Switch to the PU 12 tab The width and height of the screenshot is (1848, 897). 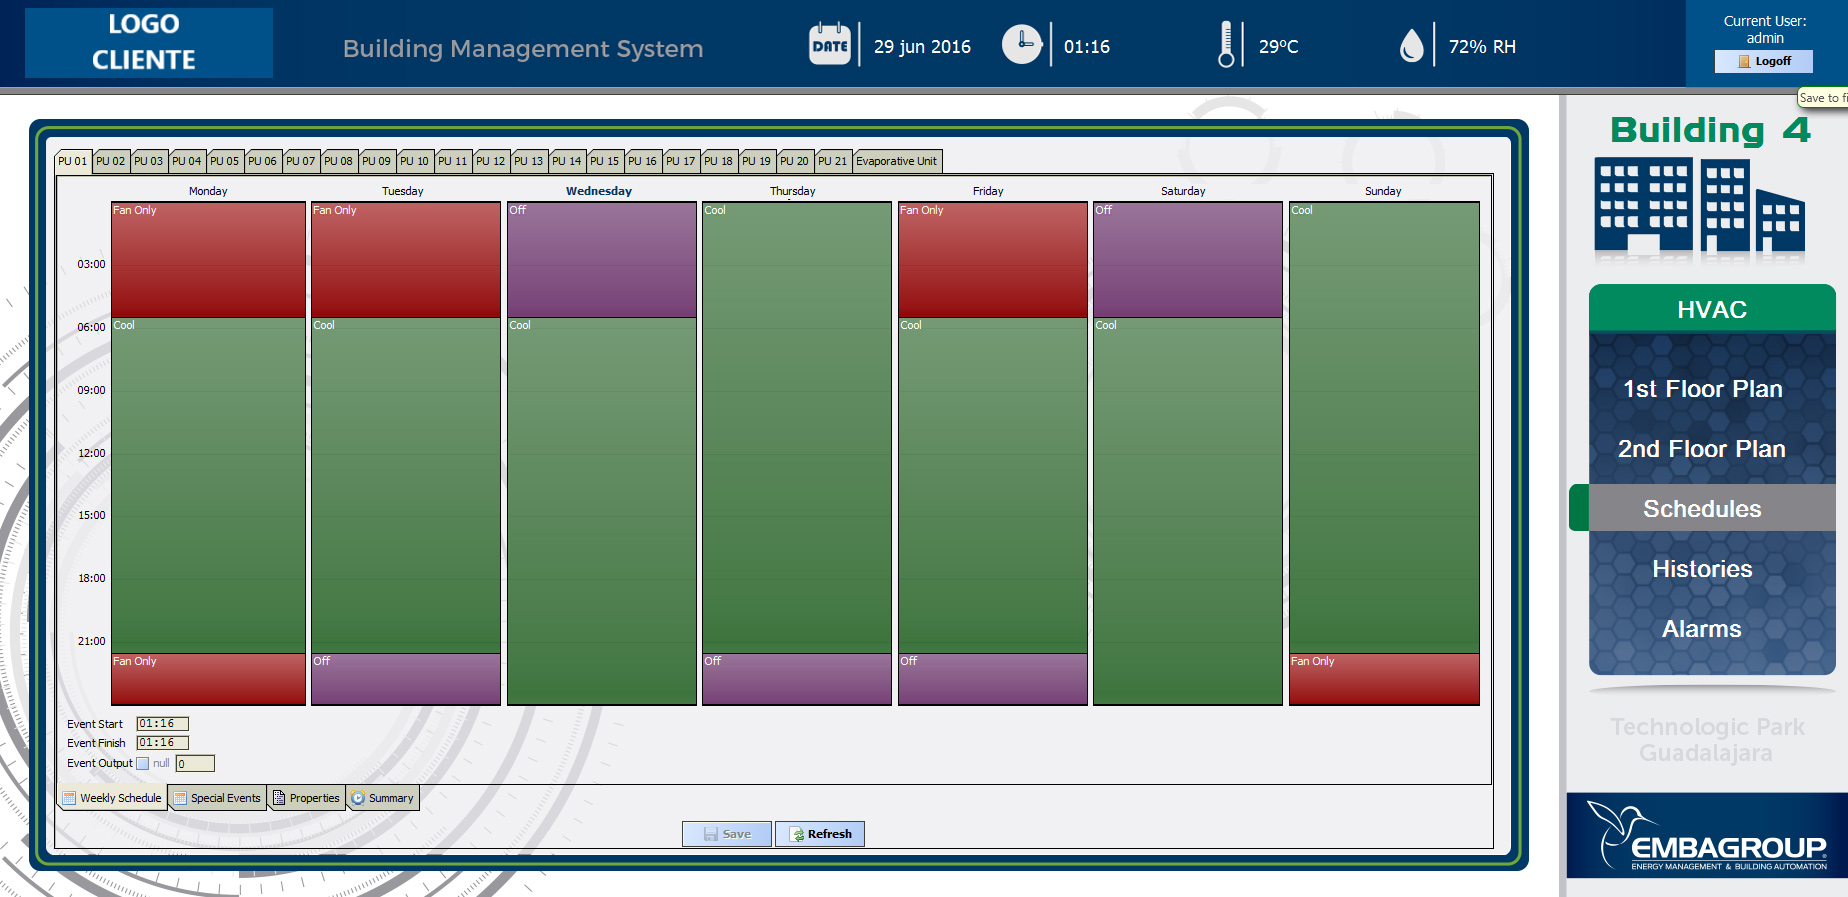click(x=491, y=161)
